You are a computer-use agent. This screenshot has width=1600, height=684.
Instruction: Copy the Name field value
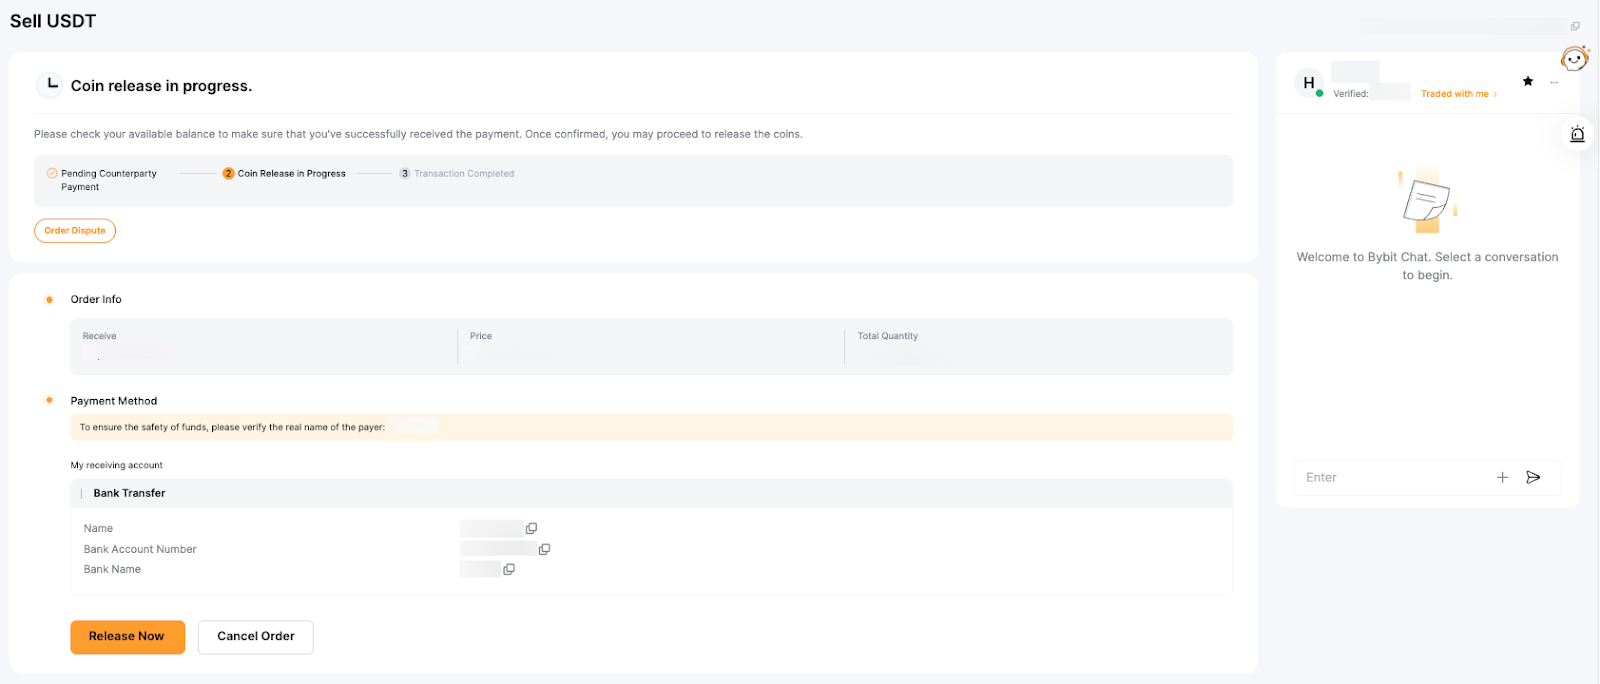[x=531, y=528]
